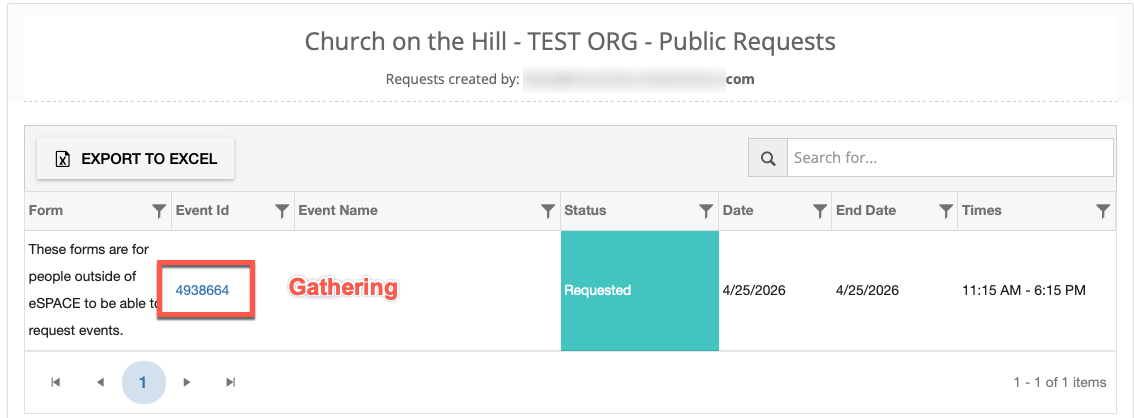Open the End Date column filter
The width and height of the screenshot is (1134, 418).
946,211
